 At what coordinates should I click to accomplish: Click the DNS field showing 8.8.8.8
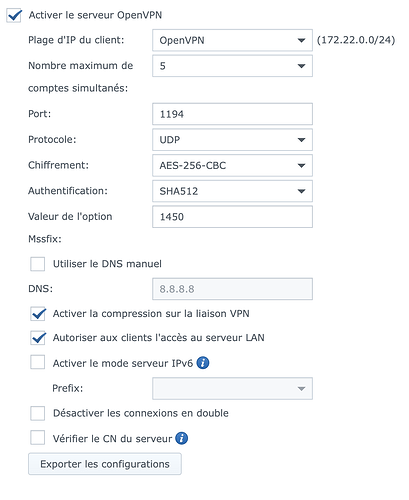[x=232, y=289]
